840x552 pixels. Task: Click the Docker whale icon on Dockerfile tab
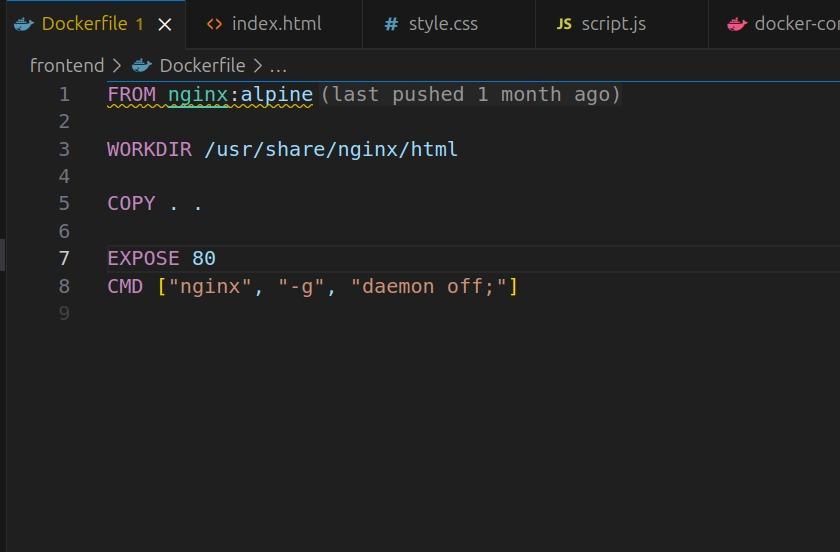pos(23,24)
